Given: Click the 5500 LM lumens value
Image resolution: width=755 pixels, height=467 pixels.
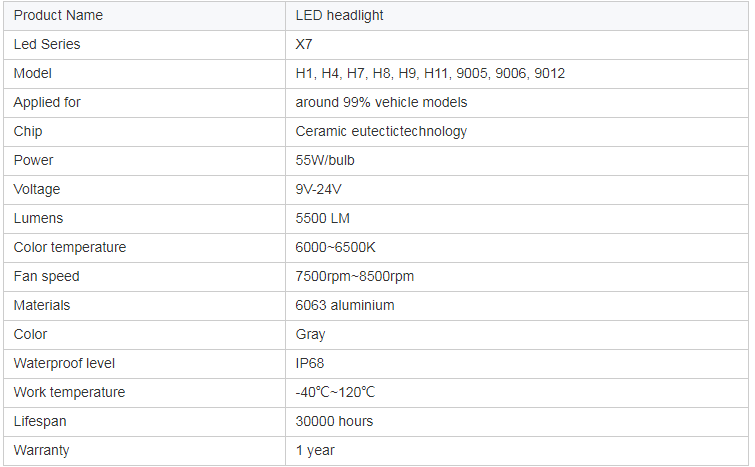Looking at the screenshot, I should [322, 218].
